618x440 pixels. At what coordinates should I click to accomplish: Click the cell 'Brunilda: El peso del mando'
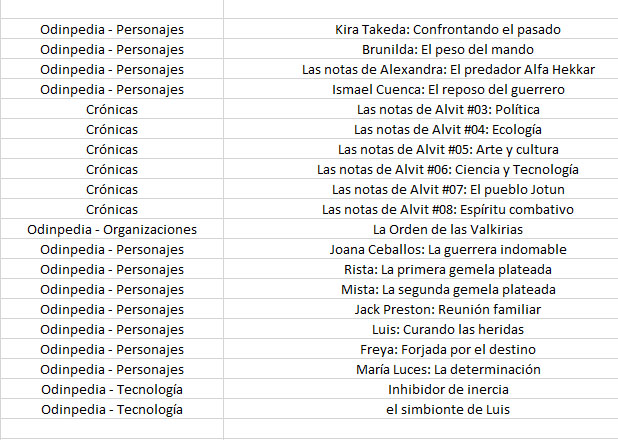(x=448, y=50)
